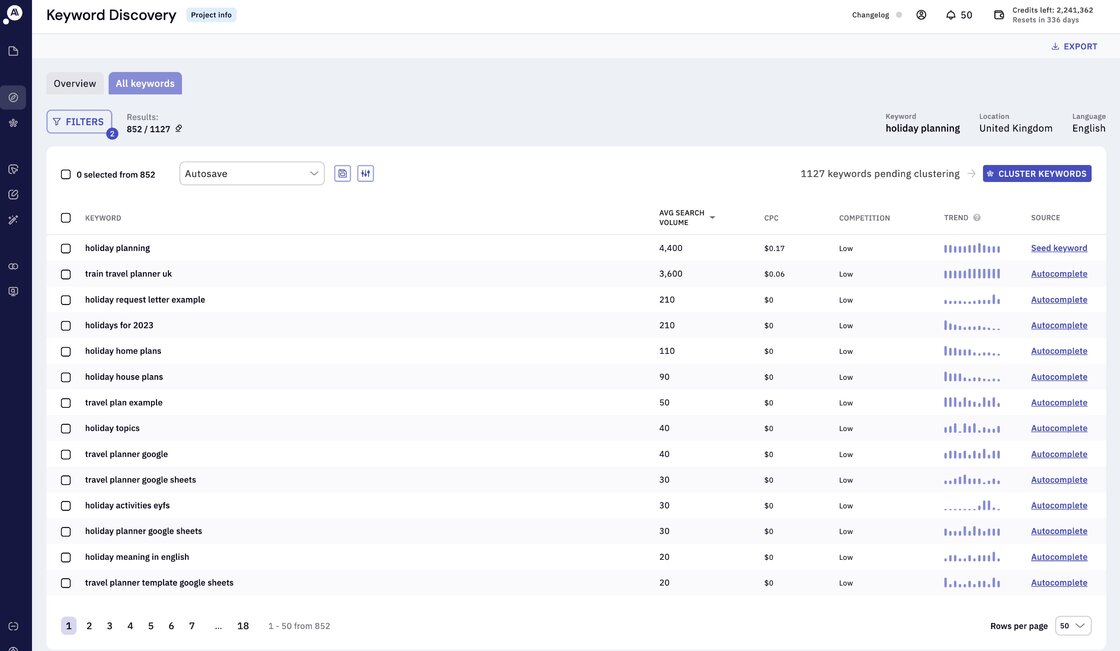Open the user account icon in the header
Image resolution: width=1120 pixels, height=651 pixels.
[x=921, y=15]
